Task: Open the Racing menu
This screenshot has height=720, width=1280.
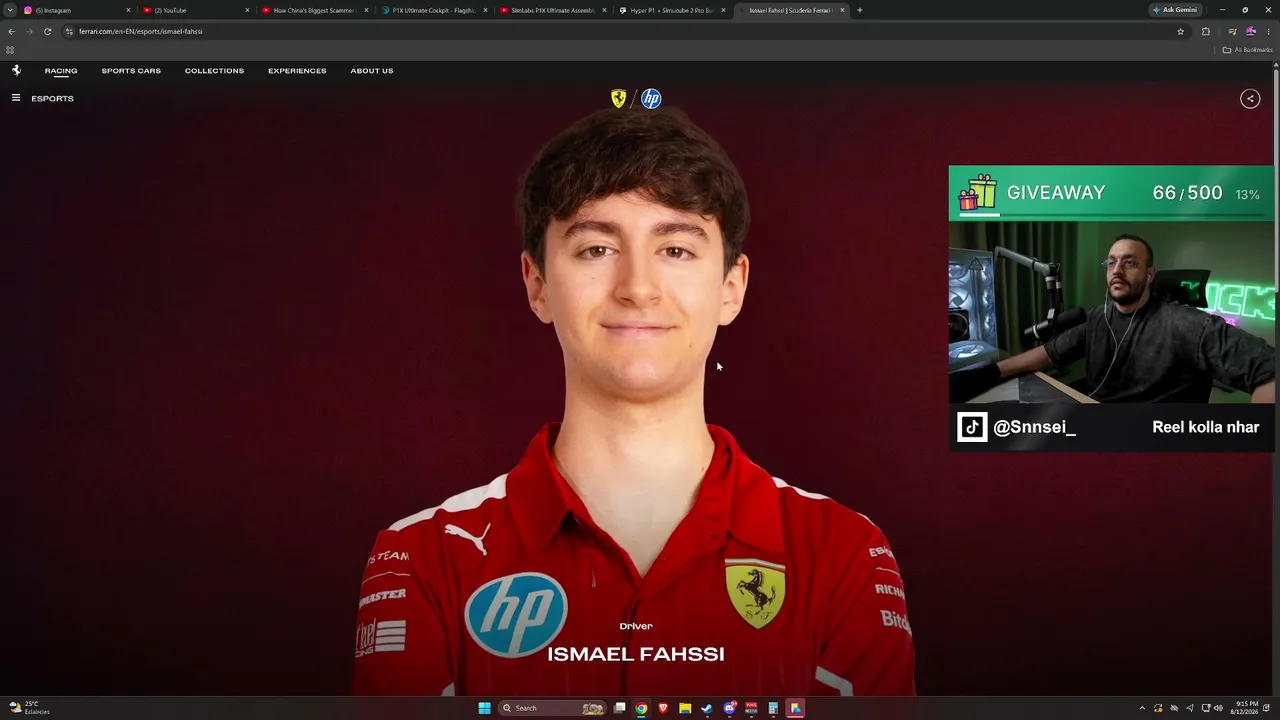Action: click(61, 71)
